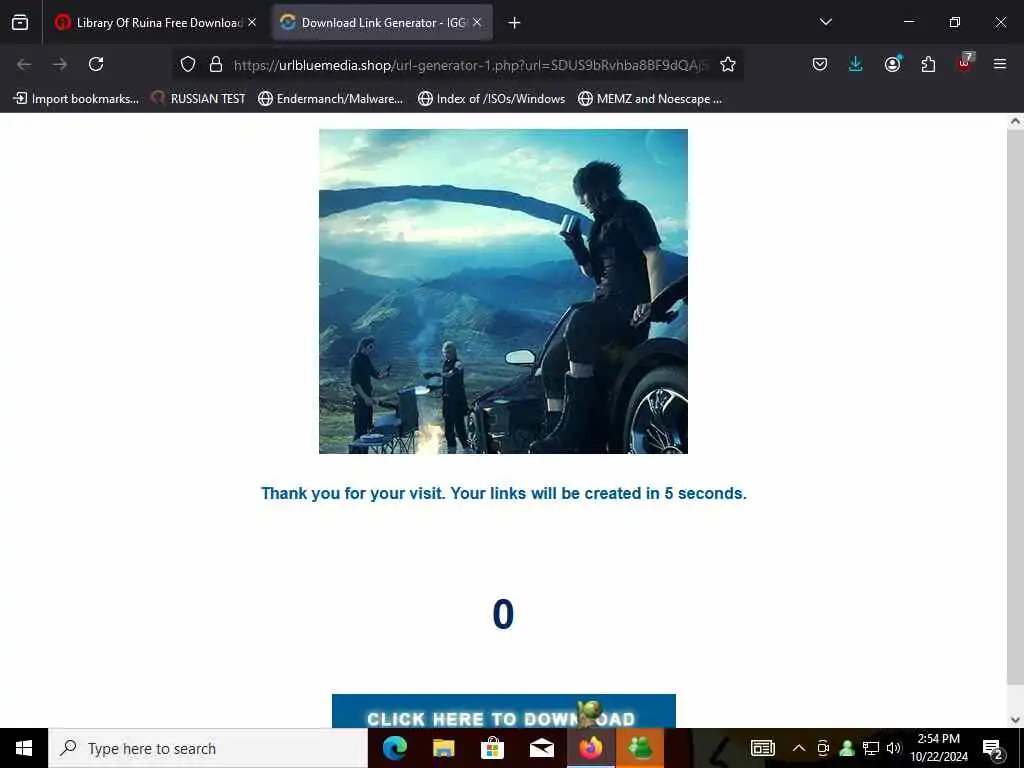Click the Meet Now tray icon
This screenshot has height=768, width=1024.
[x=823, y=748]
